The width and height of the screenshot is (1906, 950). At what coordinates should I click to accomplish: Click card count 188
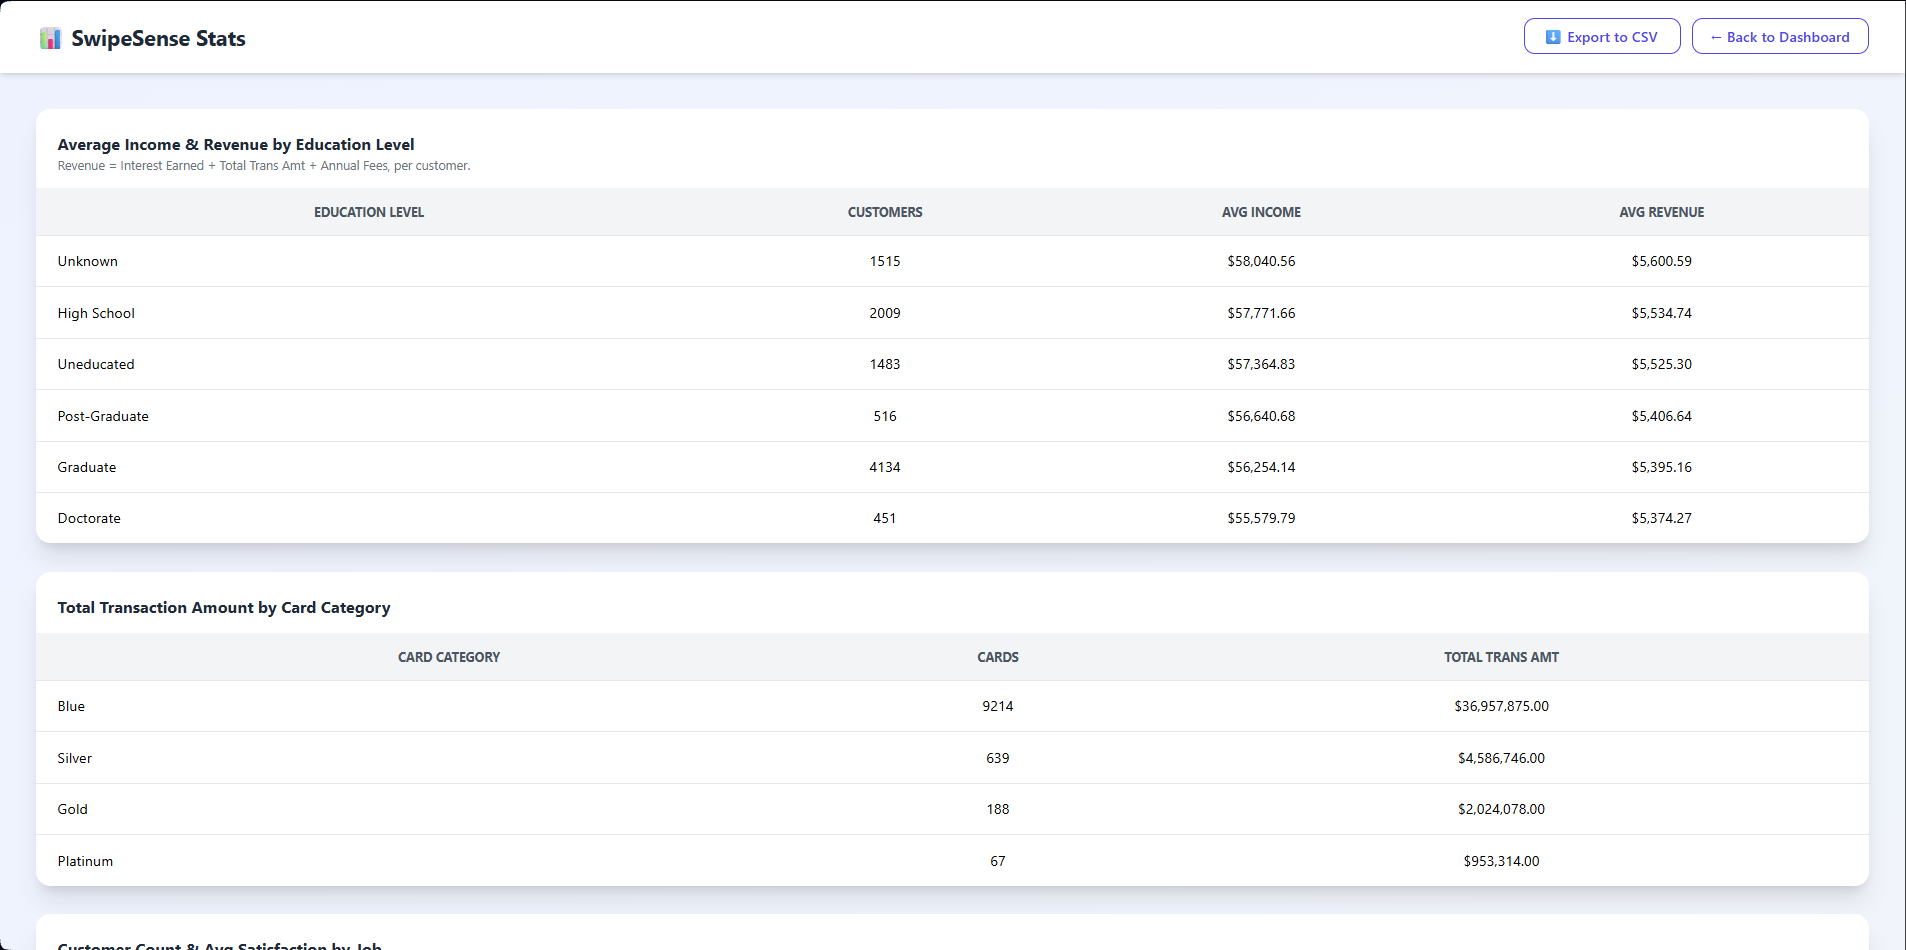pyautogui.click(x=998, y=809)
